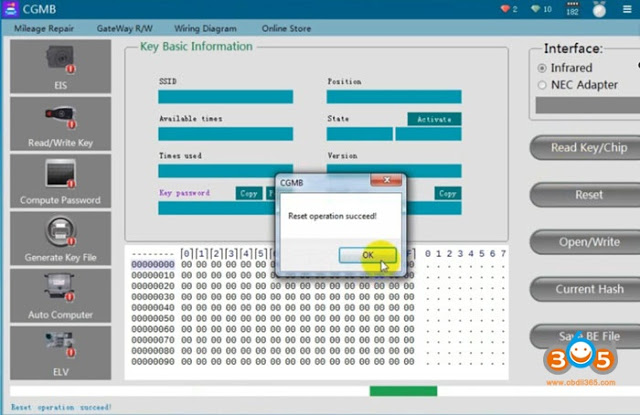Click the Position field

tap(394, 97)
